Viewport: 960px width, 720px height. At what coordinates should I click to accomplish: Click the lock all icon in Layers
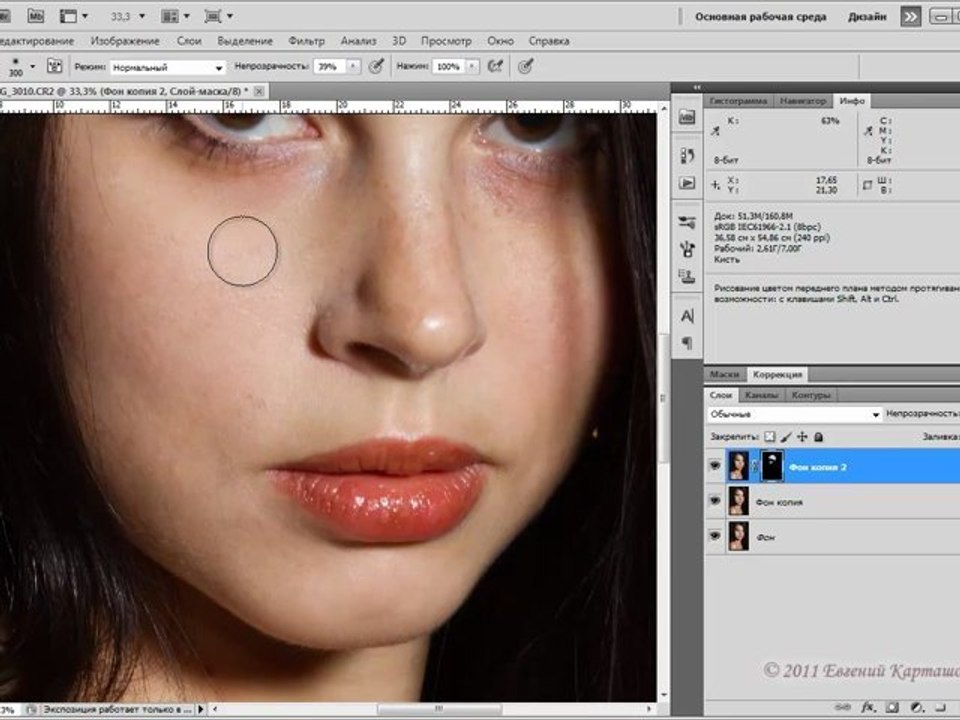coord(819,437)
